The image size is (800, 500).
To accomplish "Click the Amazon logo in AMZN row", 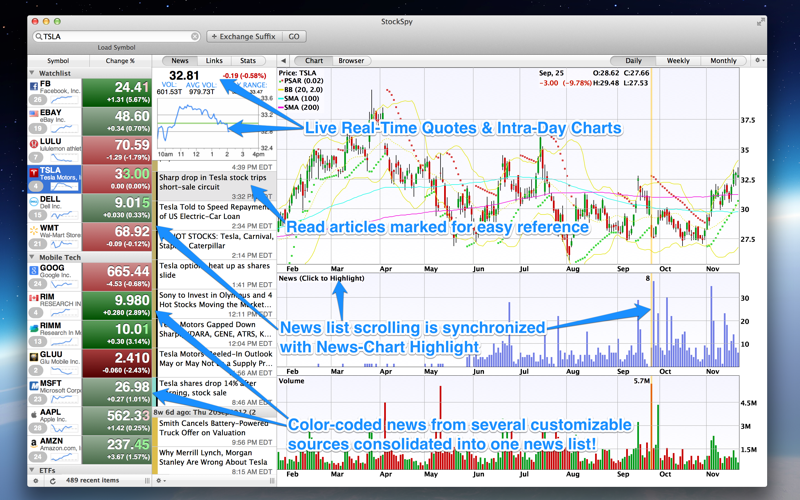I will point(34,443).
